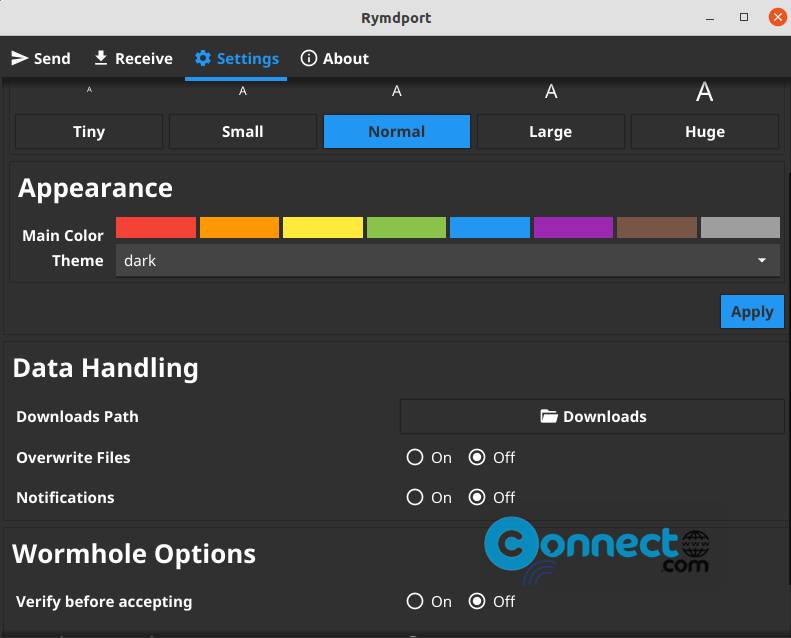Click the folder icon beside Downloads

click(549, 416)
